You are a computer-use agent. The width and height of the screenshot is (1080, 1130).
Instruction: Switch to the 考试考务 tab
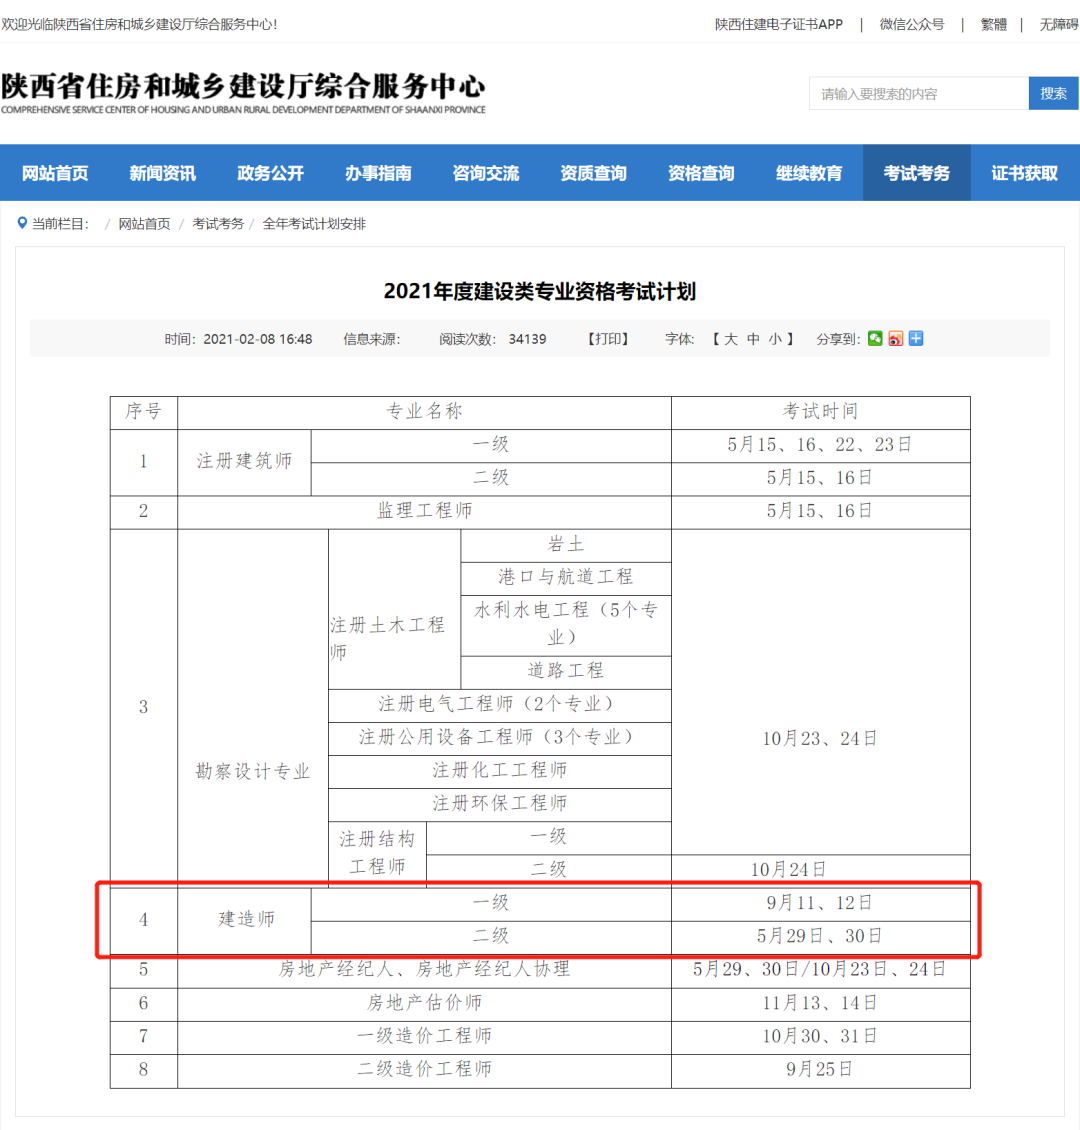(916, 172)
